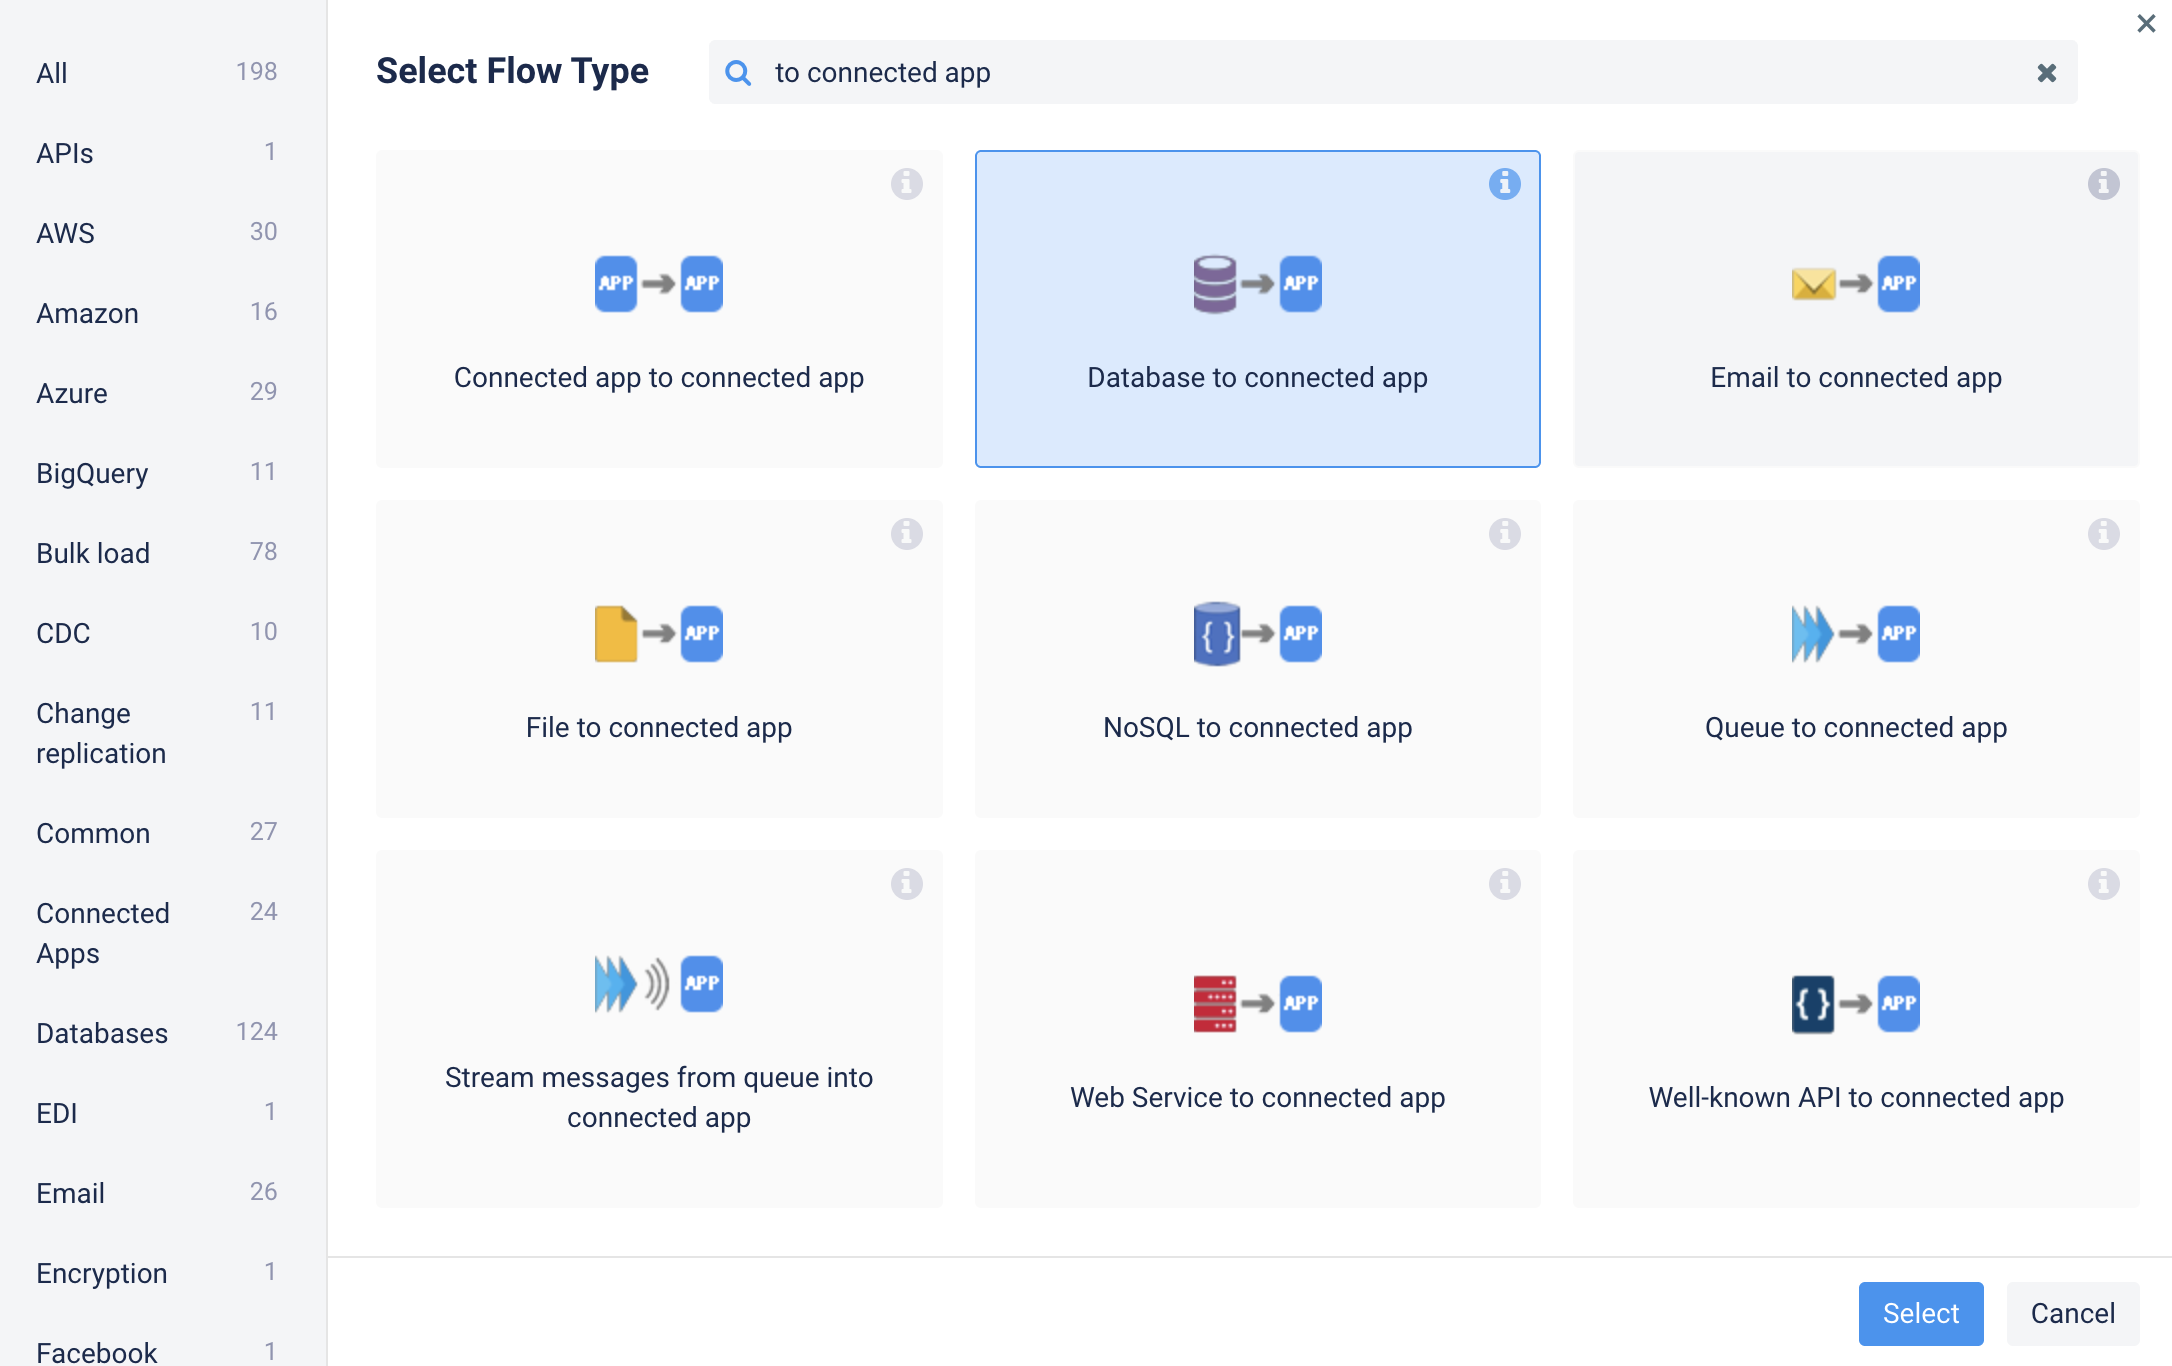Click the search magnifier icon
Viewport: 2172px width, 1366px height.
pos(738,73)
